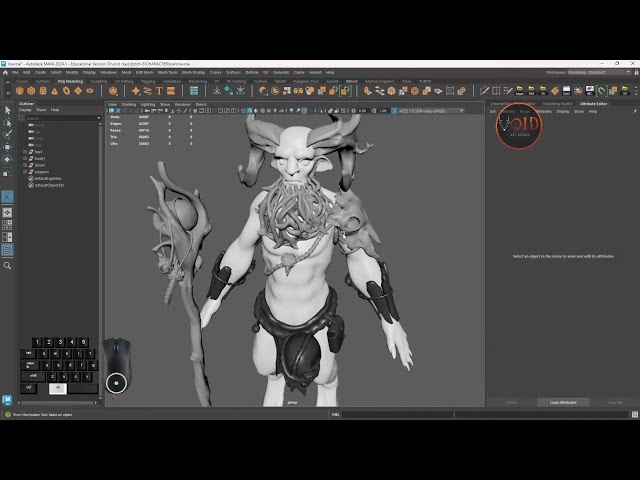Click the SVG import shelf icon
Image resolution: width=640 pixels, height=480 pixels.
click(x=171, y=91)
